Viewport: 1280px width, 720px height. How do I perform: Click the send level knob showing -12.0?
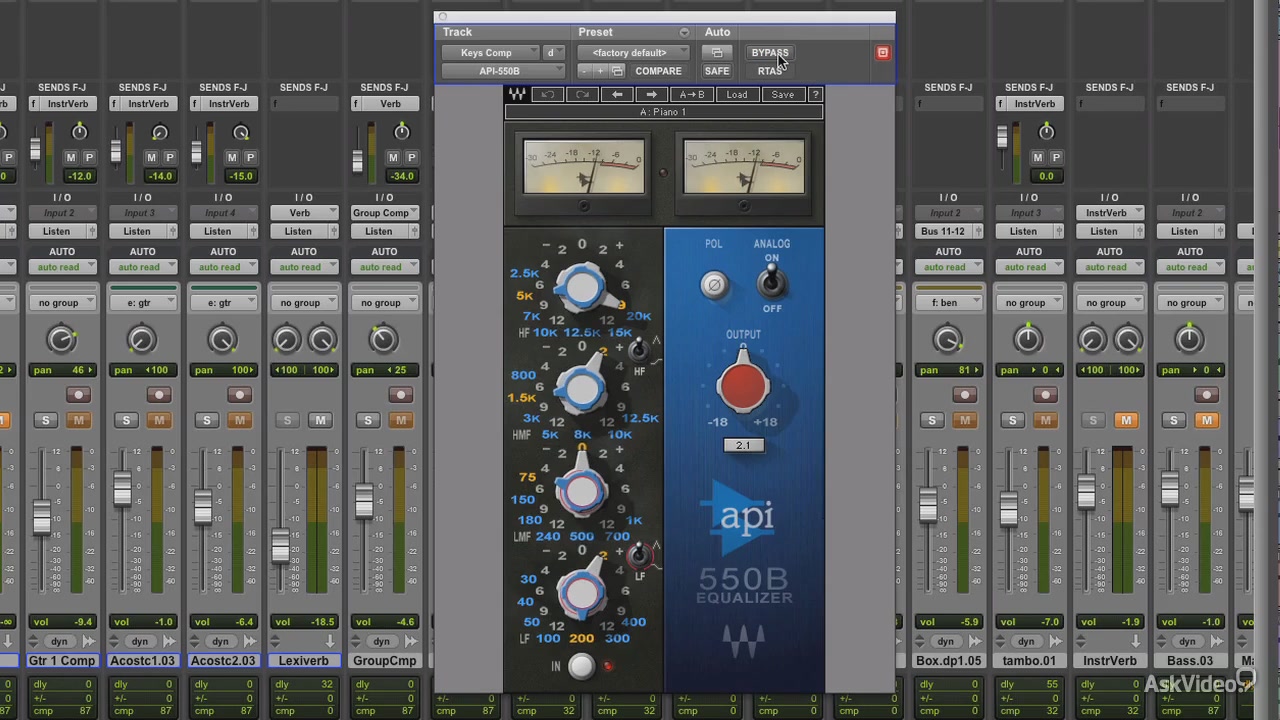click(x=79, y=132)
